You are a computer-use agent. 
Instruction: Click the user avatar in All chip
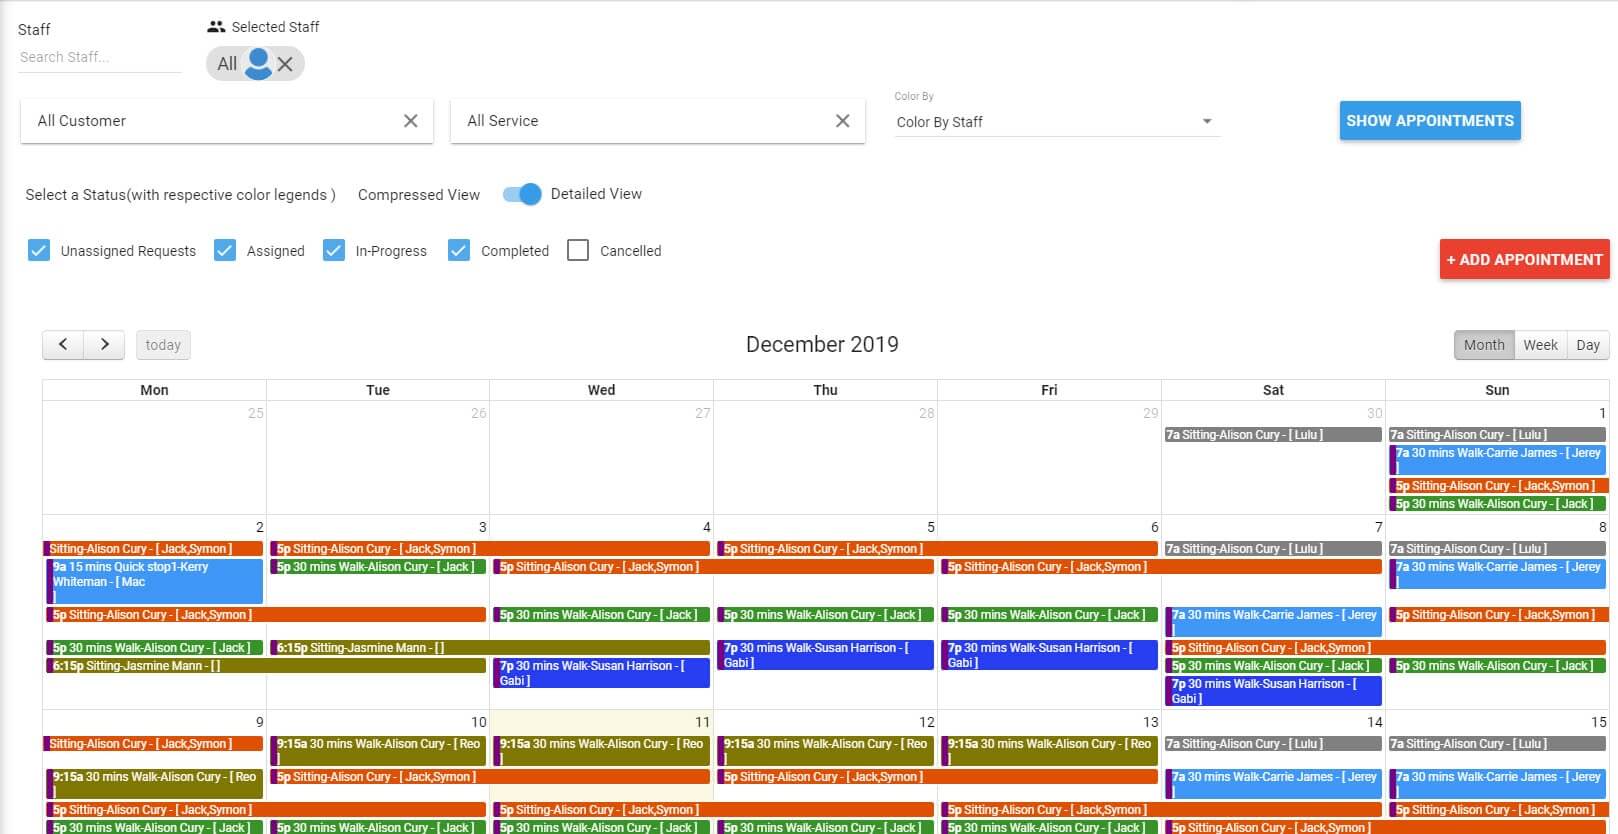point(258,64)
